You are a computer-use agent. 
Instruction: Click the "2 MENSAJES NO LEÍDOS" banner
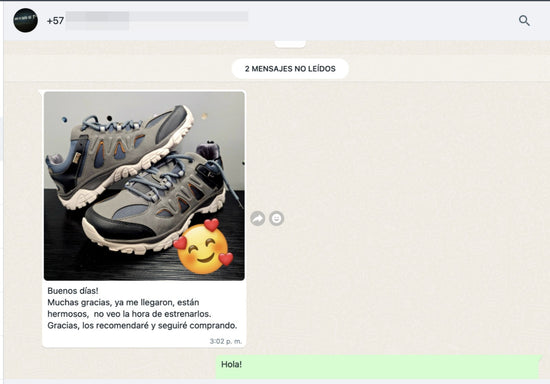point(290,69)
